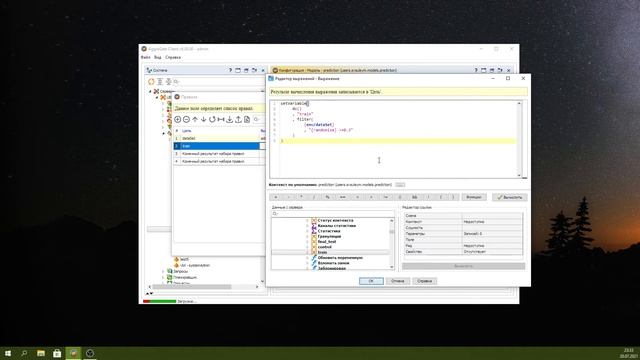Click the red-green progress bar in status bar
Viewport: 640px width, 360px height.
point(159,301)
